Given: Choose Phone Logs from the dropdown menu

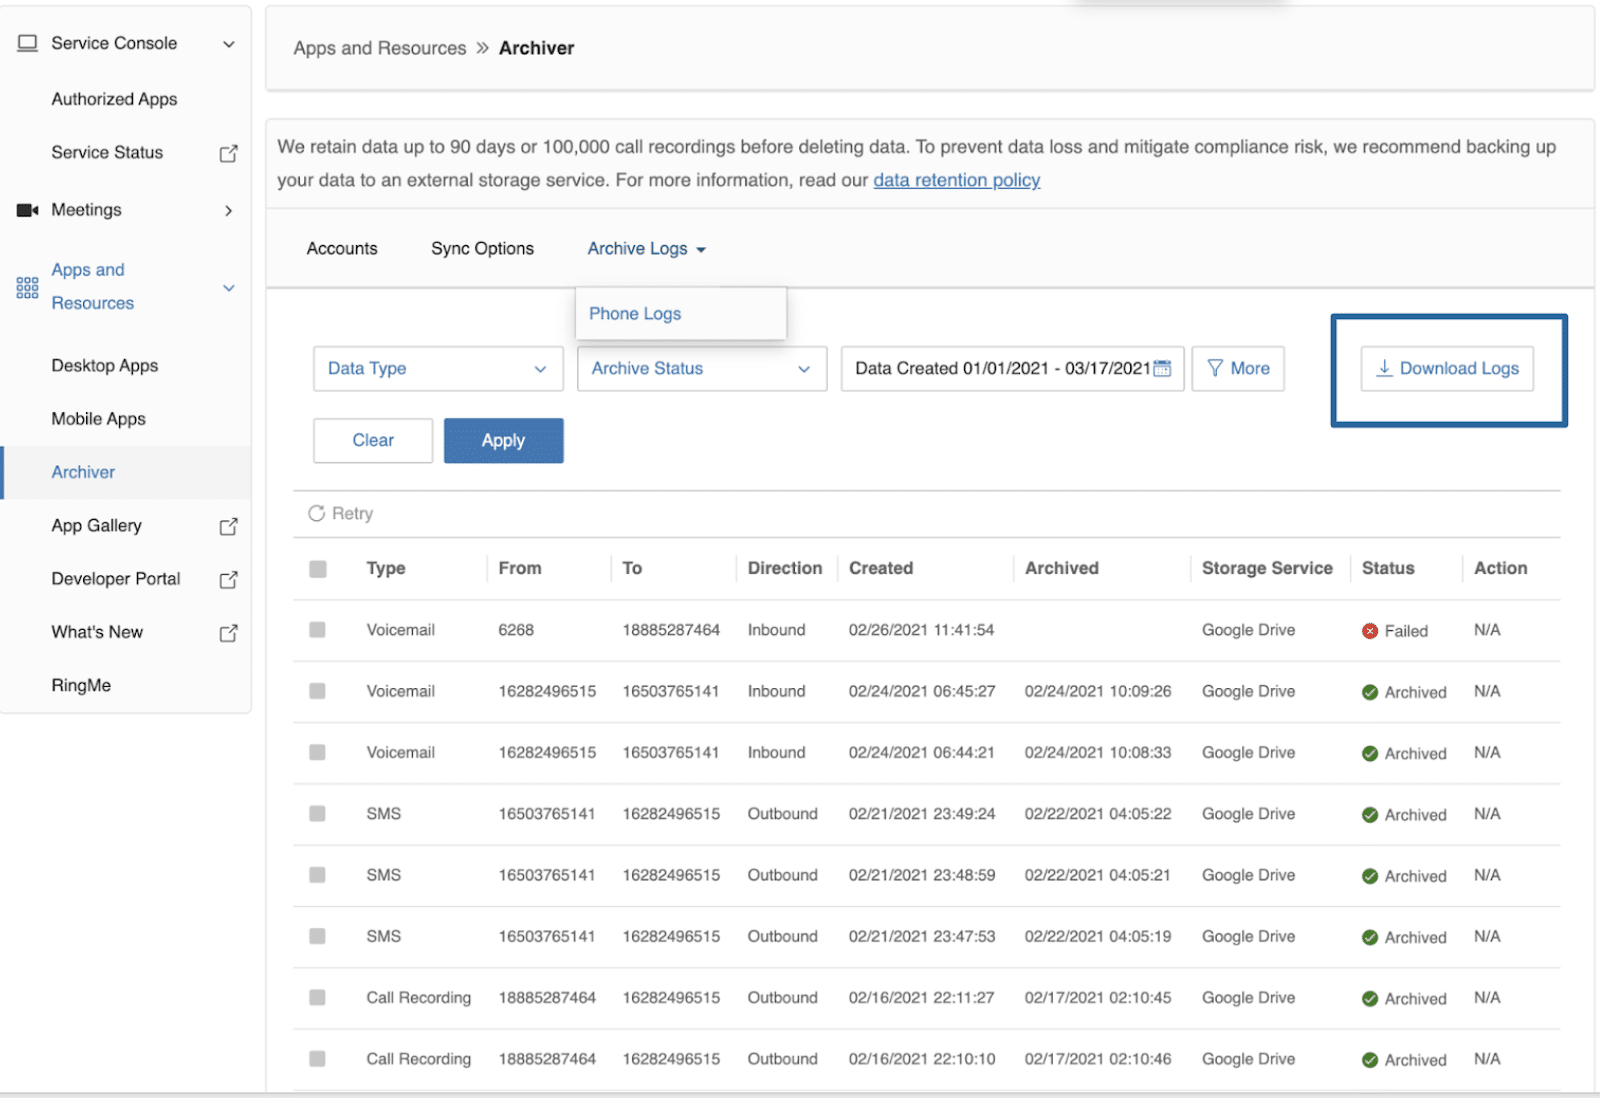Looking at the screenshot, I should tap(635, 314).
